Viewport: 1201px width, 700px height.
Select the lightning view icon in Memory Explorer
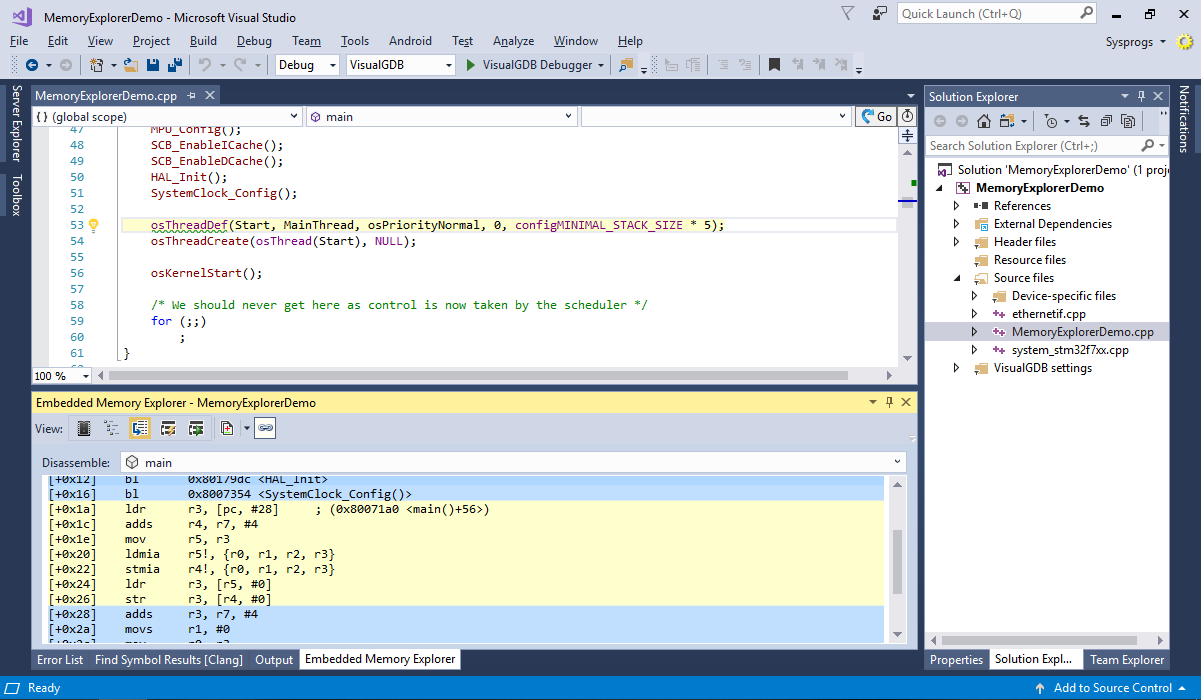169,428
